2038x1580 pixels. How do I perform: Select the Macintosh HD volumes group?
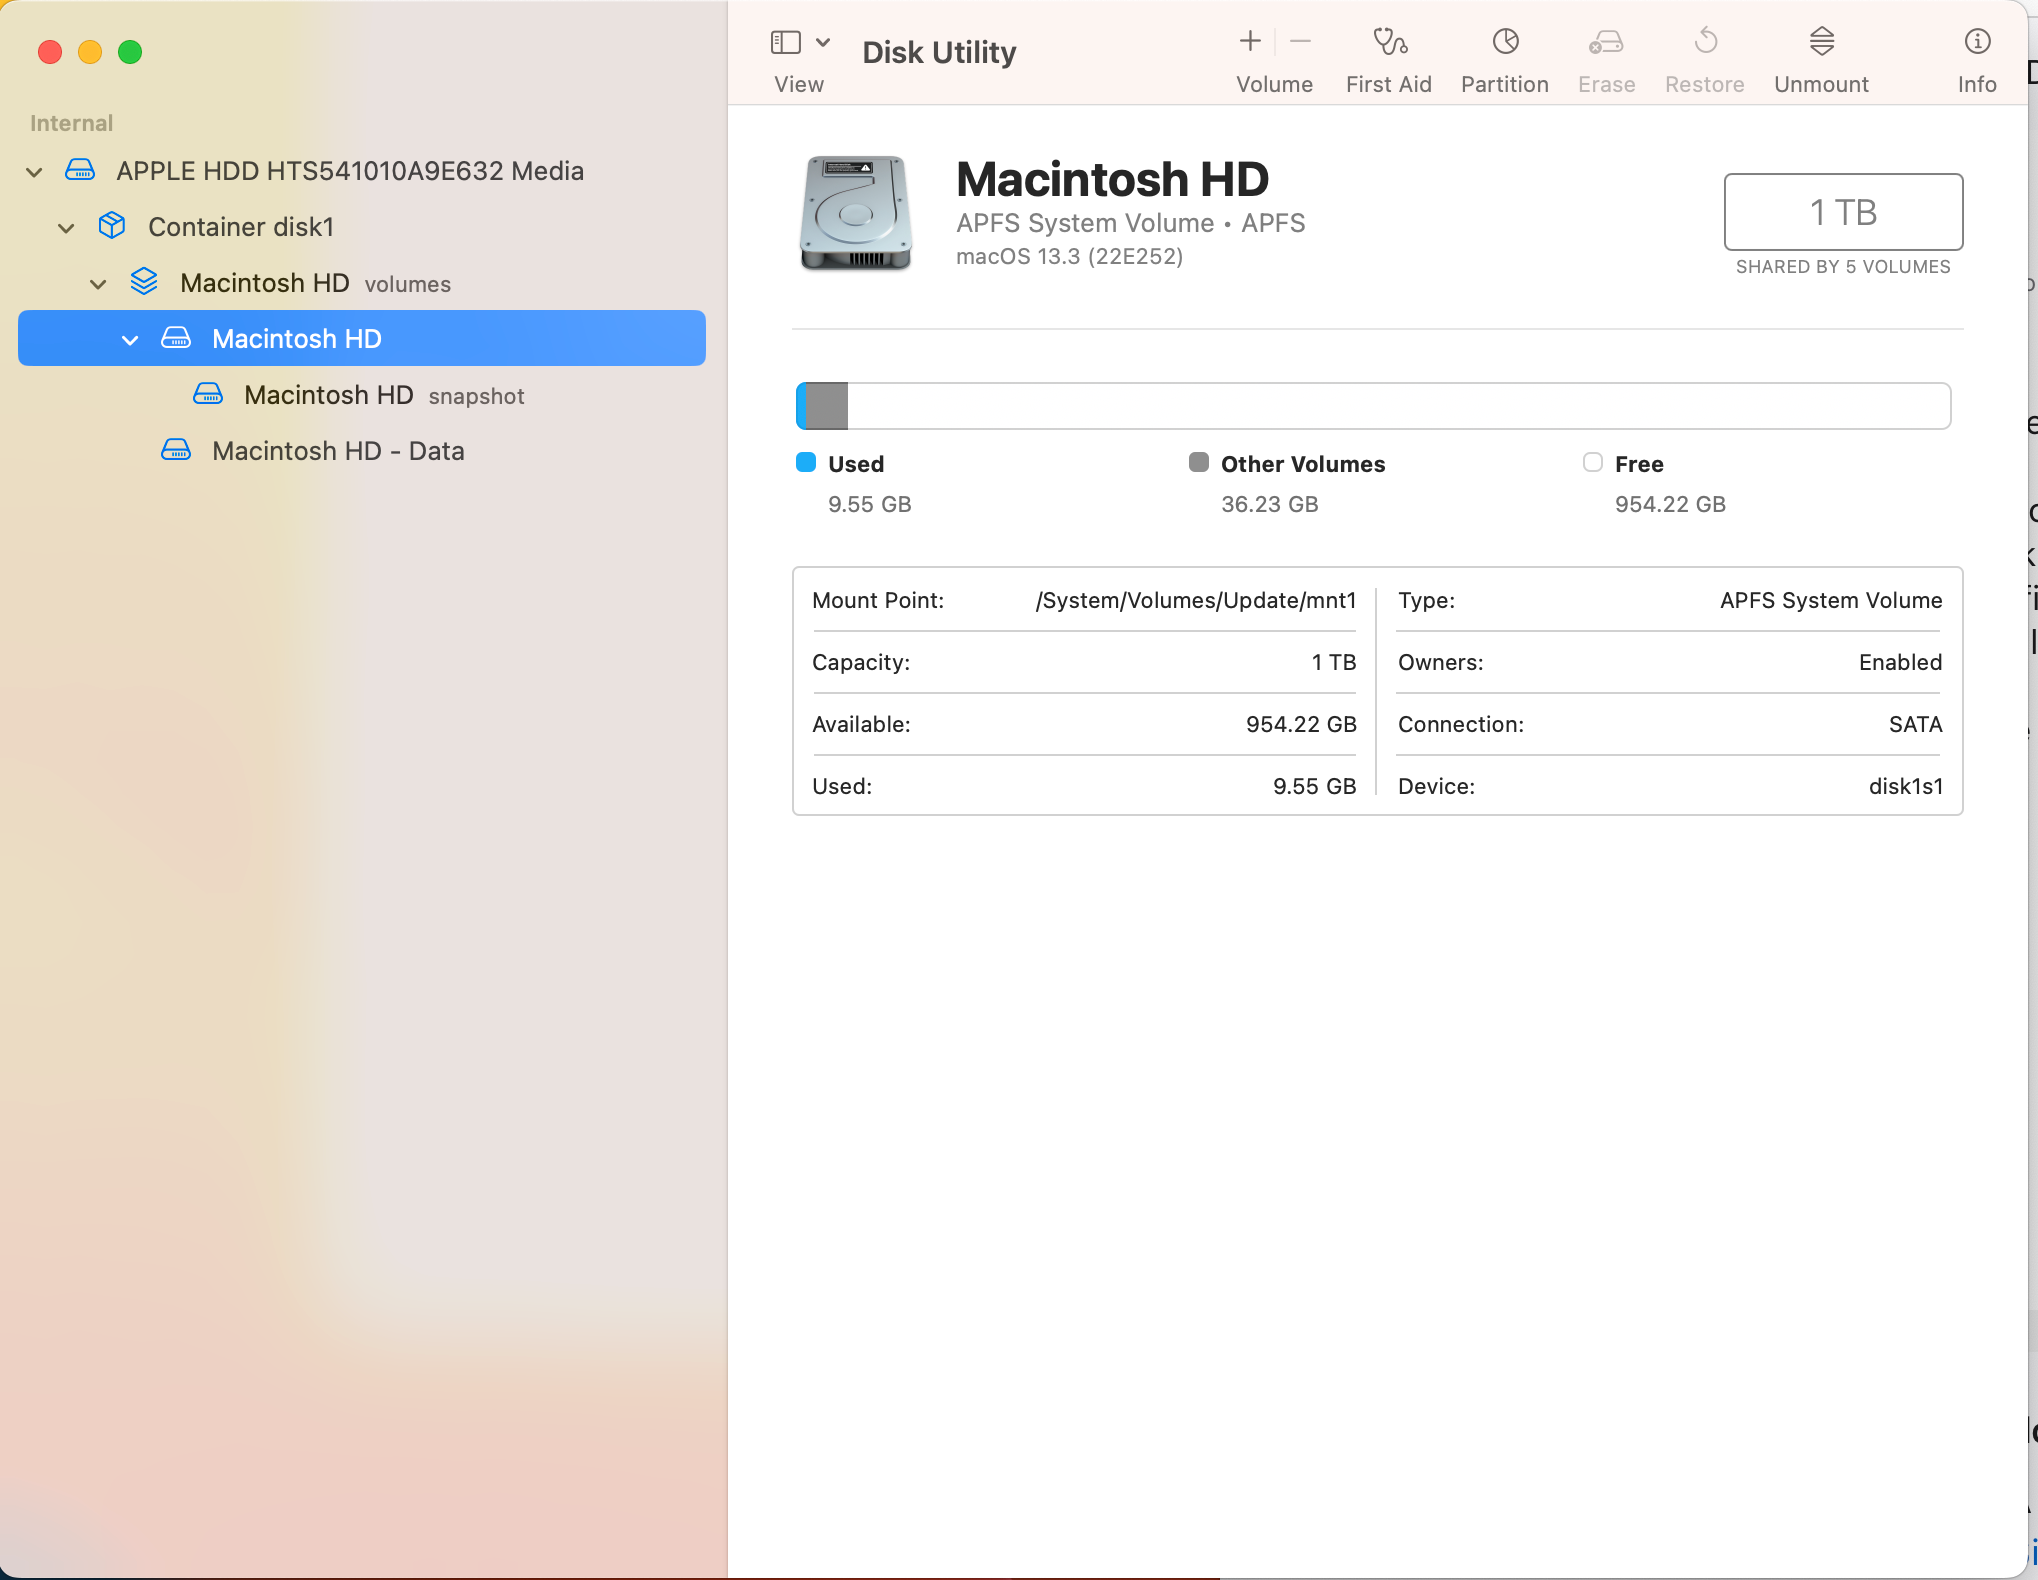click(x=362, y=283)
